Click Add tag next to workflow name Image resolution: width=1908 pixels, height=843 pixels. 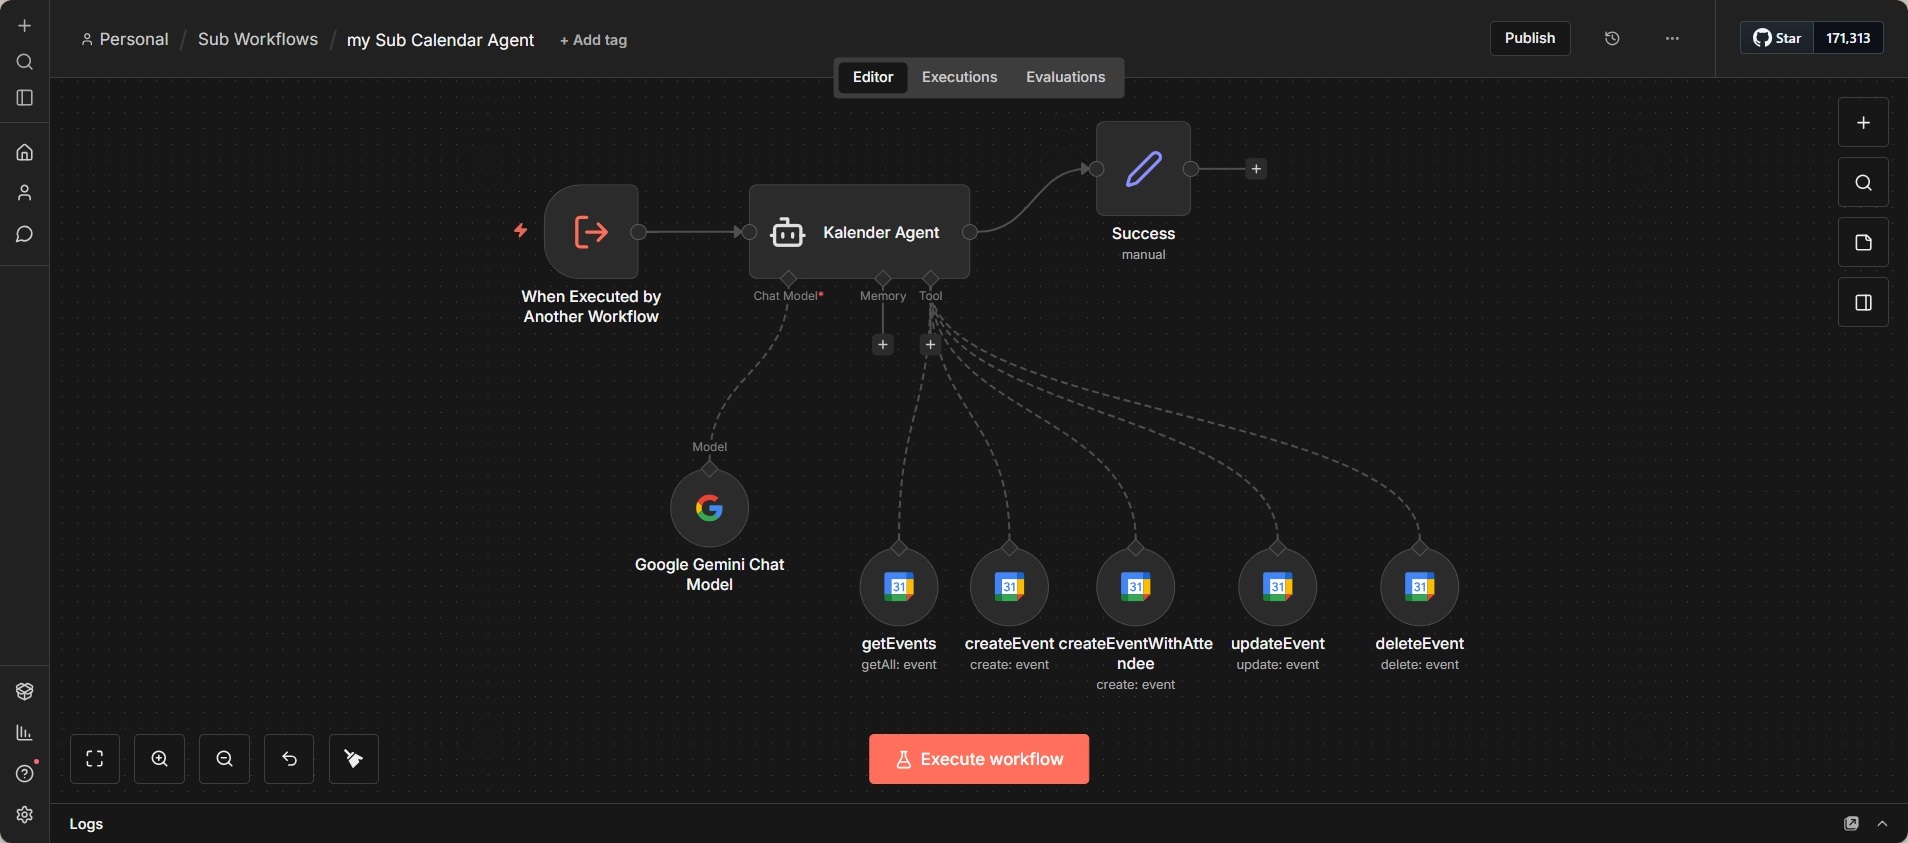594,40
